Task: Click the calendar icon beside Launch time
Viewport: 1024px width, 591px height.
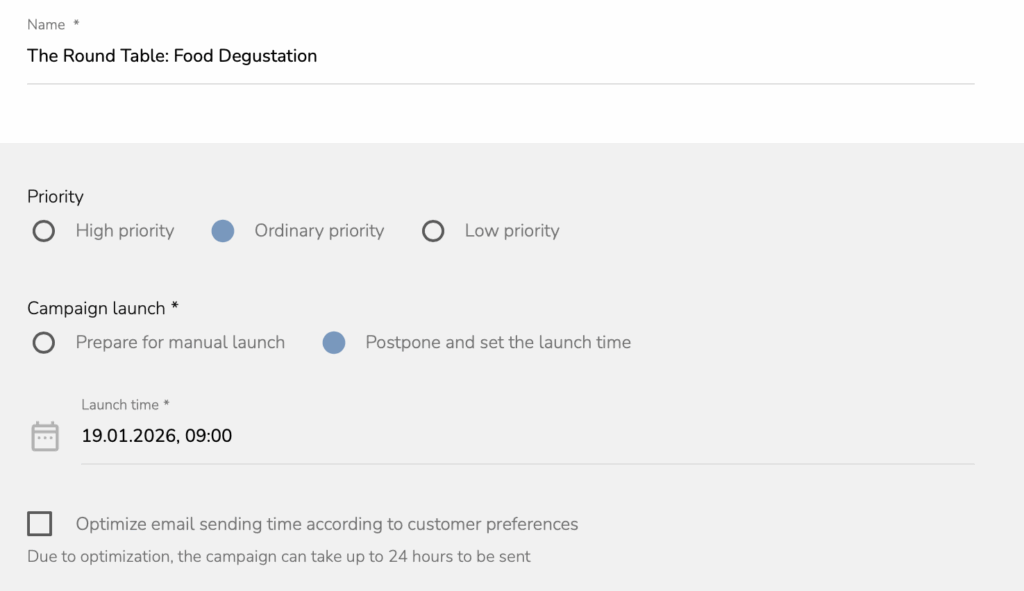Action: click(x=45, y=436)
